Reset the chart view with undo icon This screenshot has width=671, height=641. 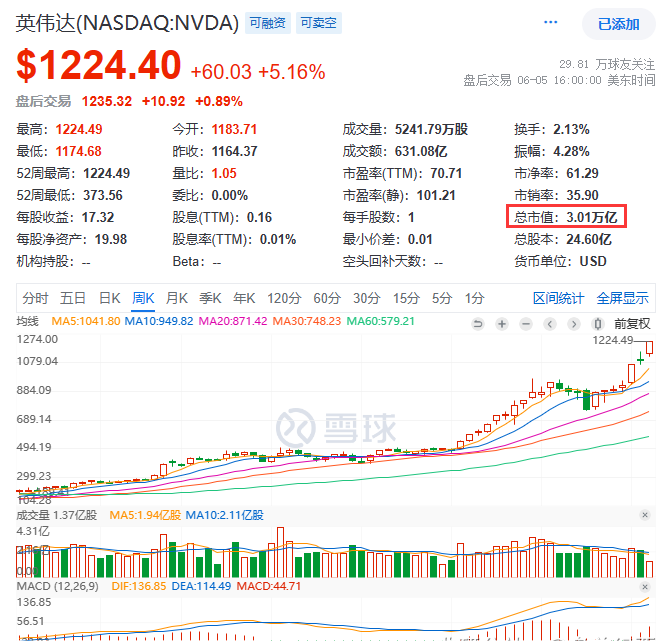478,324
